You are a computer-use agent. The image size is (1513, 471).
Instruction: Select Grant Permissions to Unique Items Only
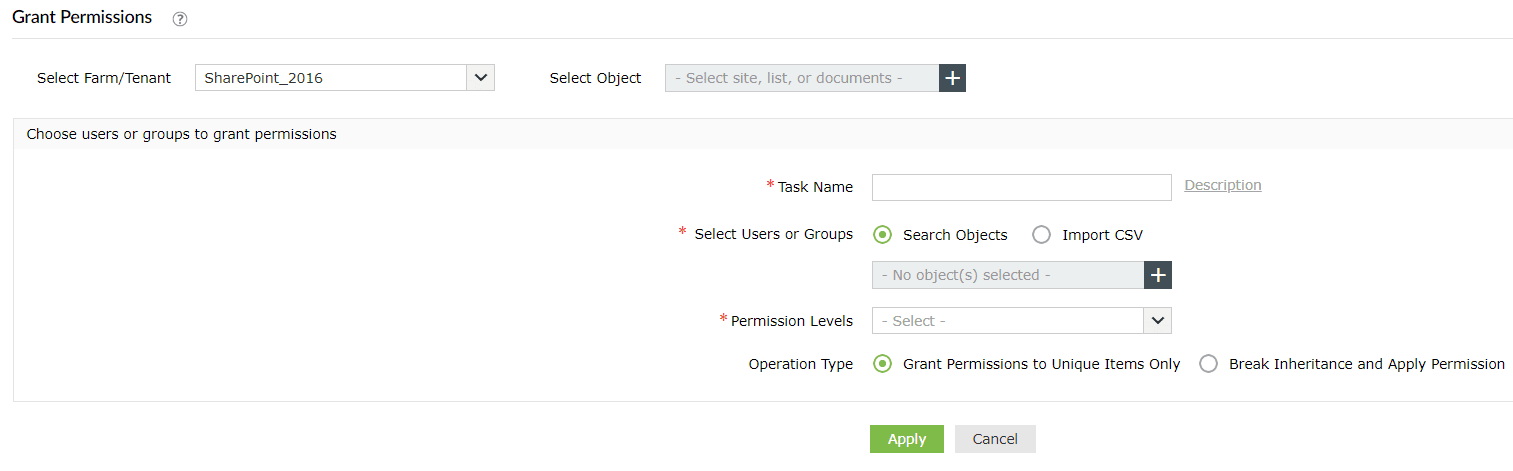tap(882, 364)
